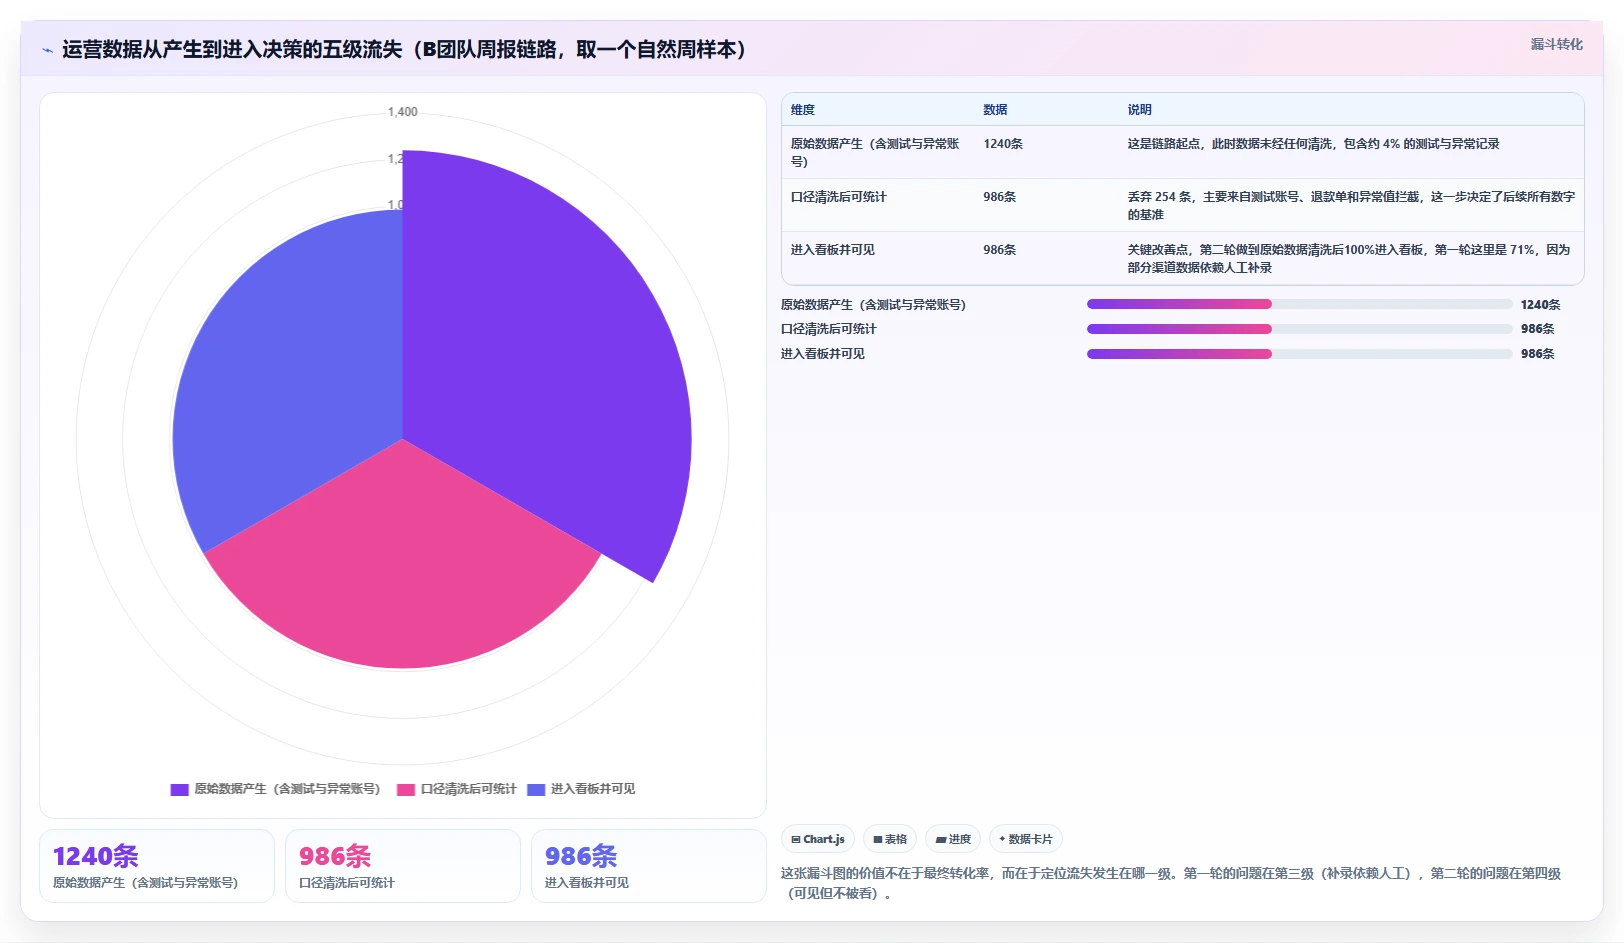Click the 1240条 value beside the progress bar
1624x943 pixels.
point(1540,305)
